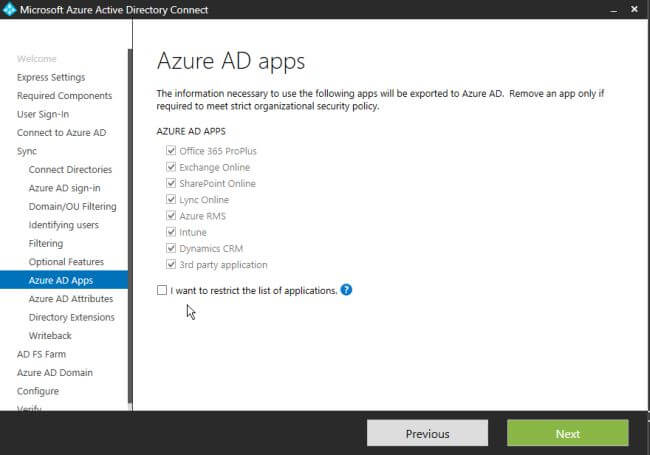Open the Azure AD Domain step
Viewport: 650px width, 455px height.
55,373
